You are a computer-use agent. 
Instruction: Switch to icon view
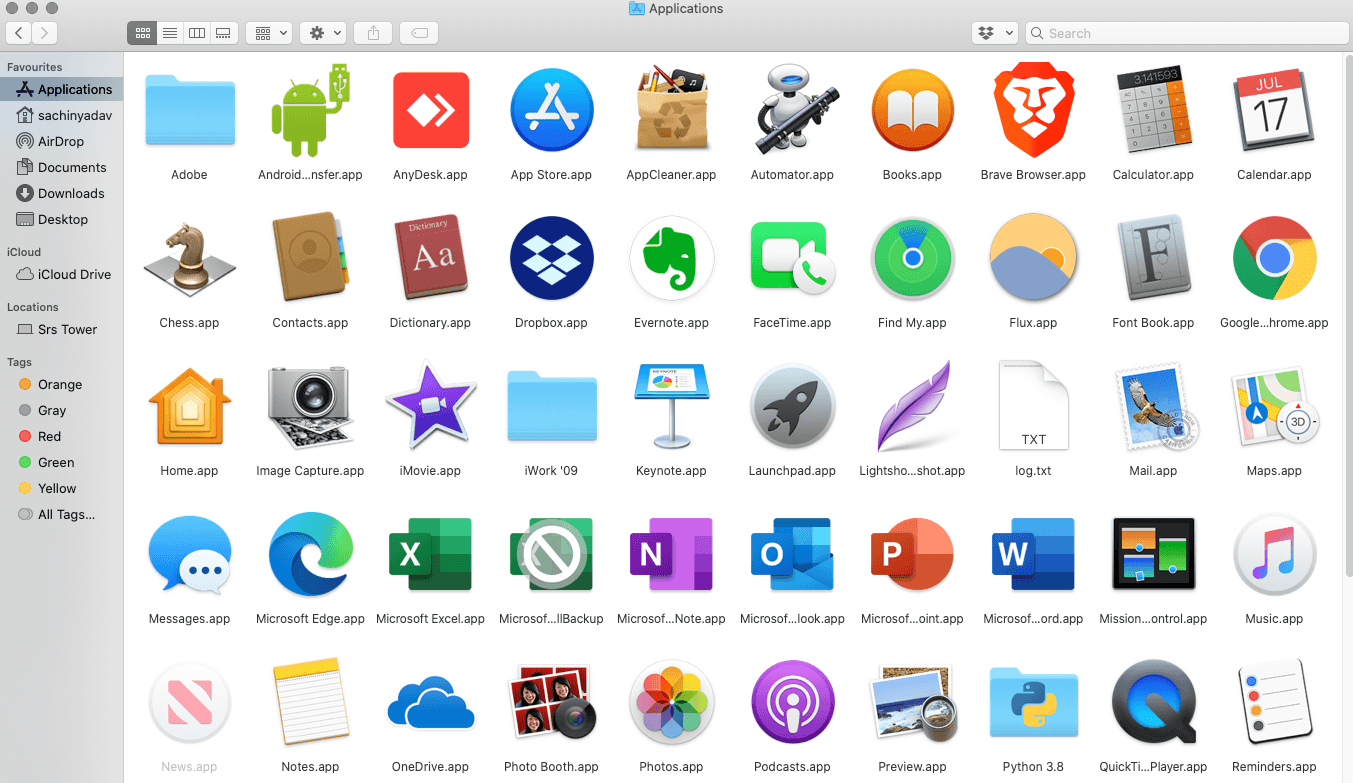(143, 33)
